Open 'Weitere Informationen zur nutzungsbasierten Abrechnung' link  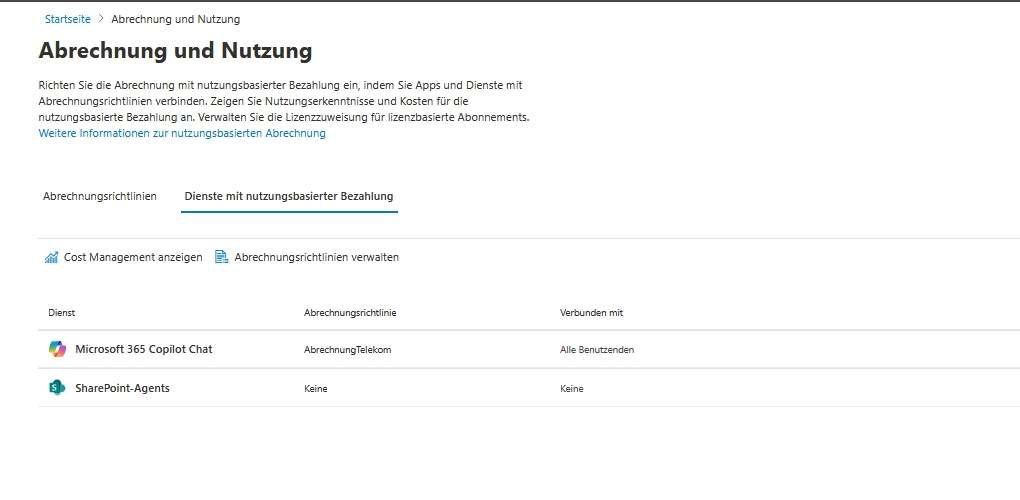click(x=182, y=133)
